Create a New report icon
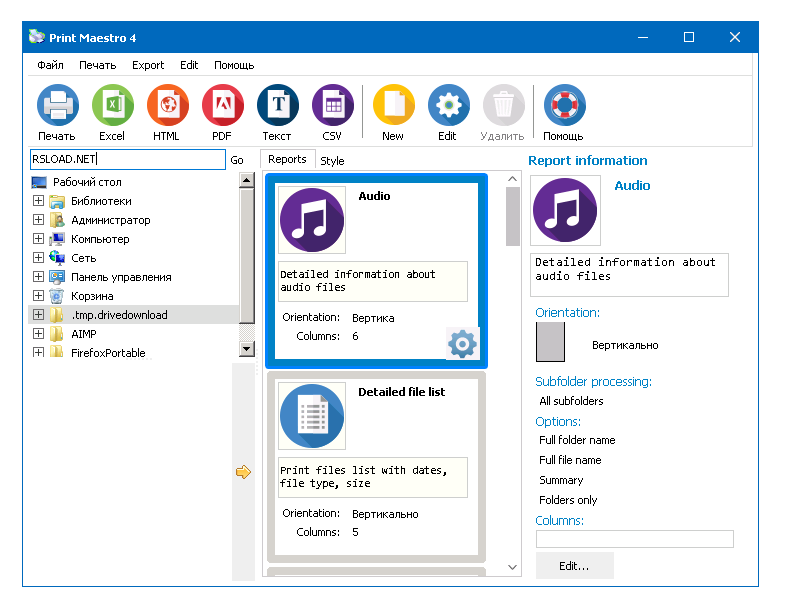 tap(393, 106)
